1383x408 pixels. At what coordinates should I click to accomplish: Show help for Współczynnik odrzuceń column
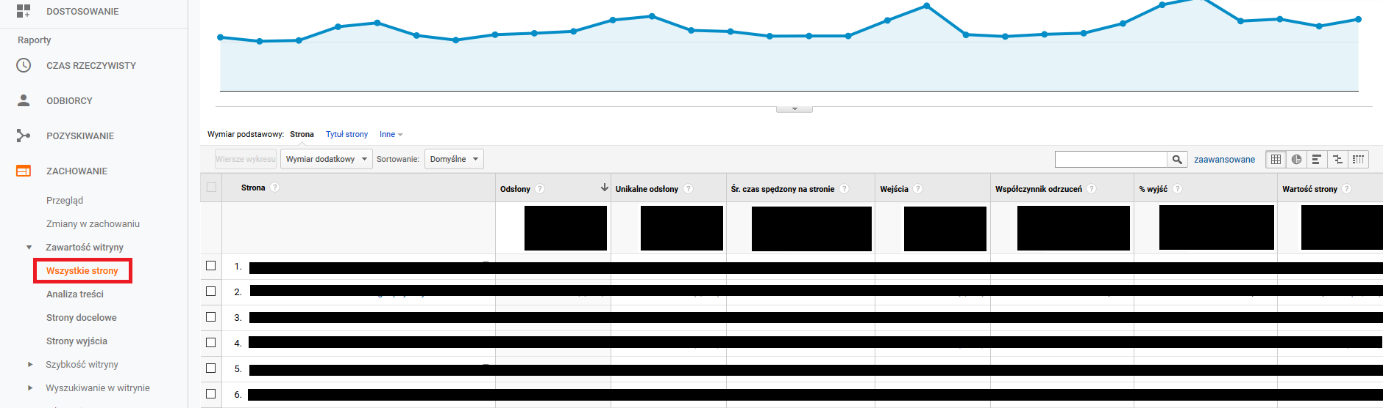point(1091,188)
